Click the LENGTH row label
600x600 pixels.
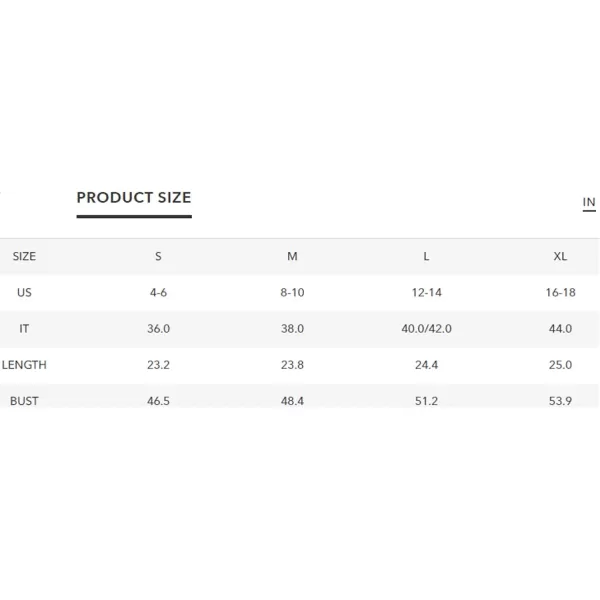[x=24, y=365]
